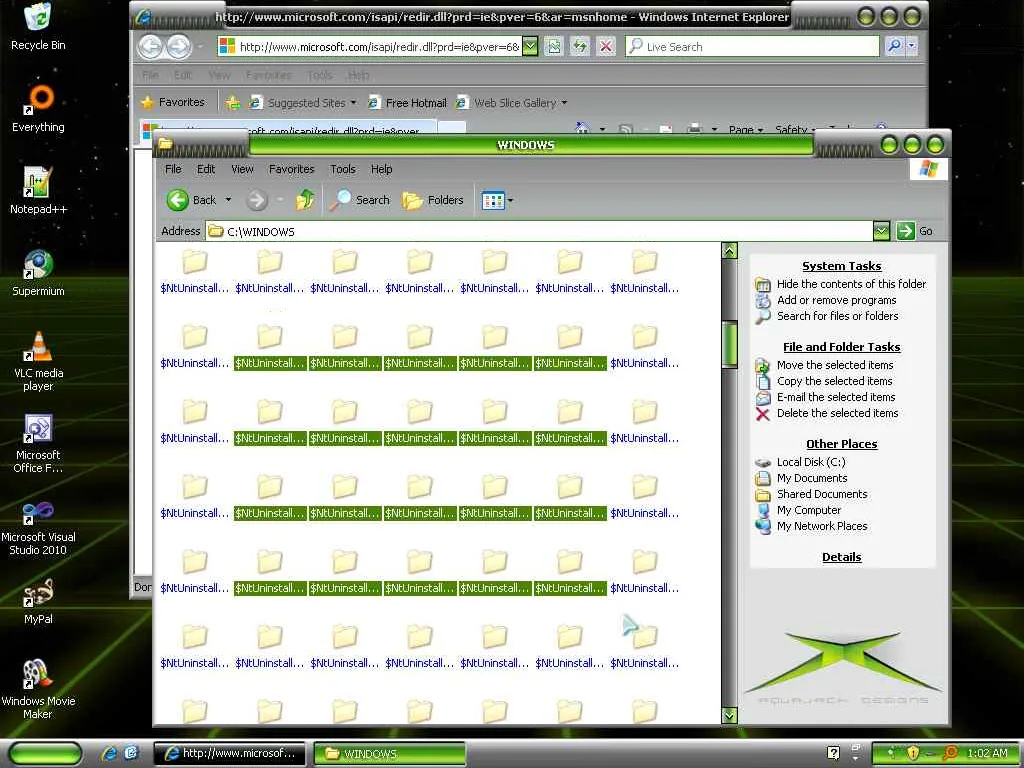Open the Recycle Bin desktop icon
The width and height of the screenshot is (1024, 768).
tap(38, 26)
